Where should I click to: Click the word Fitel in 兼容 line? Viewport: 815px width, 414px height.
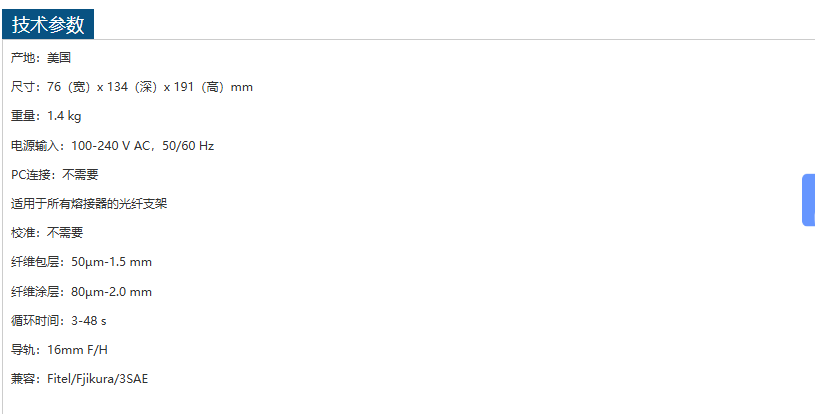[x=61, y=379]
